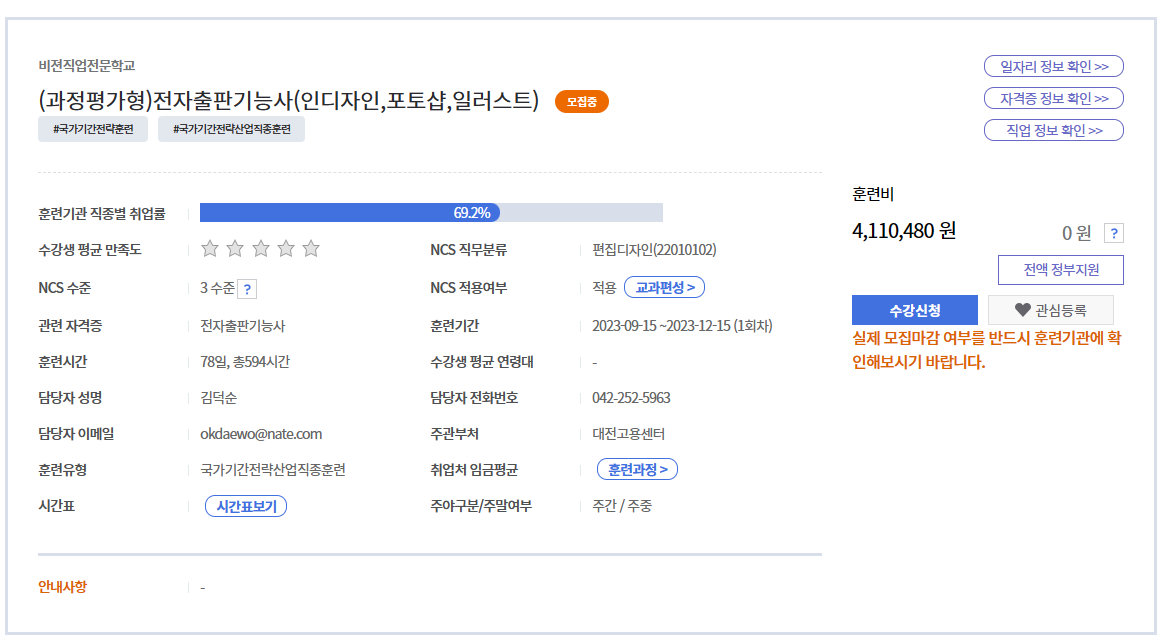Click the fourth satisfaction rating star
Image resolution: width=1170 pixels, height=639 pixels.
pos(286,249)
